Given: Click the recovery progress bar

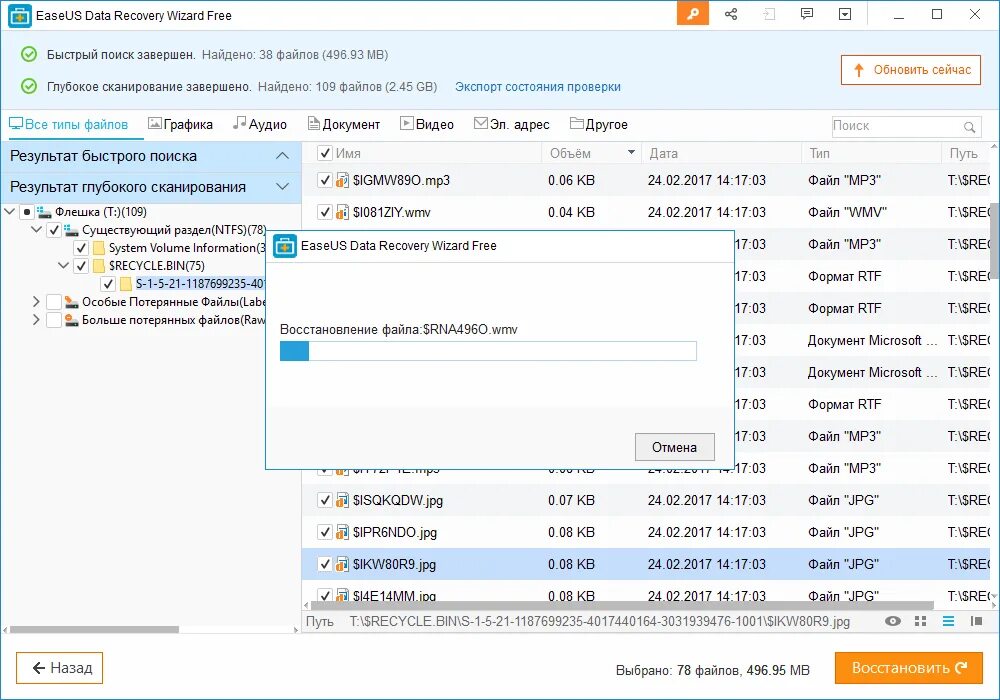Looking at the screenshot, I should [x=488, y=351].
